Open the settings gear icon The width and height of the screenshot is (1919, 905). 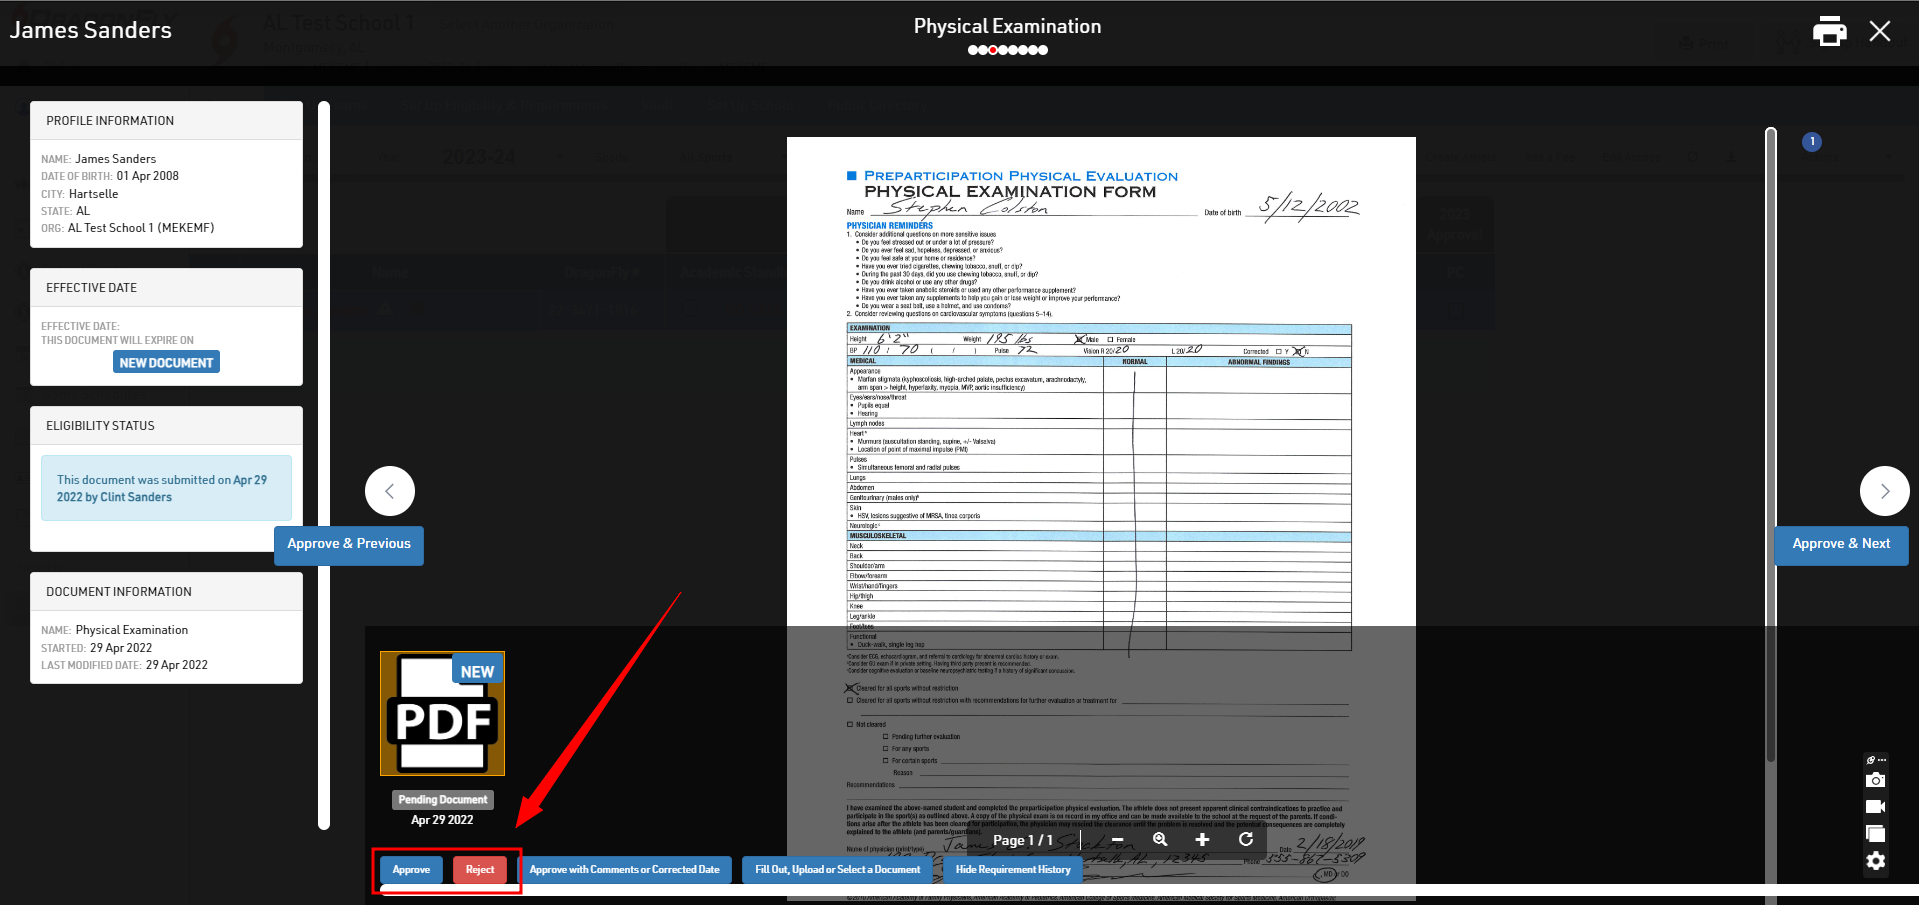pyautogui.click(x=1875, y=861)
